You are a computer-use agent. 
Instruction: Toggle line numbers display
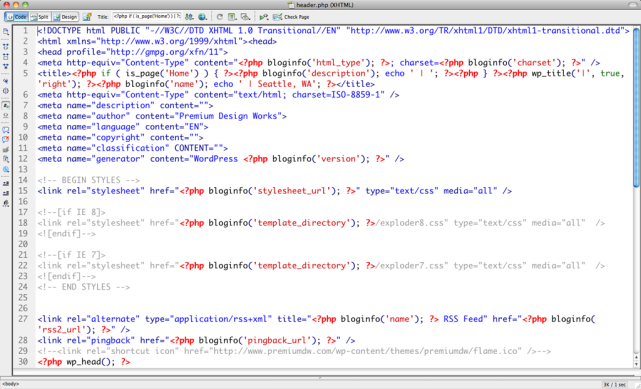click(x=6, y=105)
